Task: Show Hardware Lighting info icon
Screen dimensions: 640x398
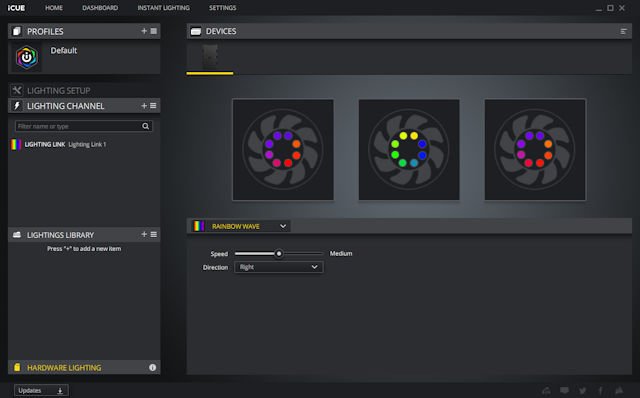Action: (x=152, y=367)
